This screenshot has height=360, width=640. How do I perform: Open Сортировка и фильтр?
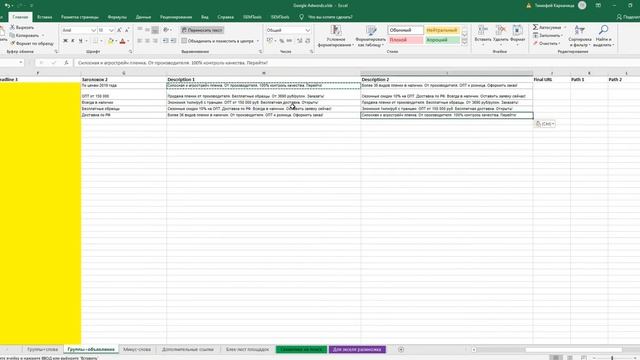pyautogui.click(x=580, y=36)
